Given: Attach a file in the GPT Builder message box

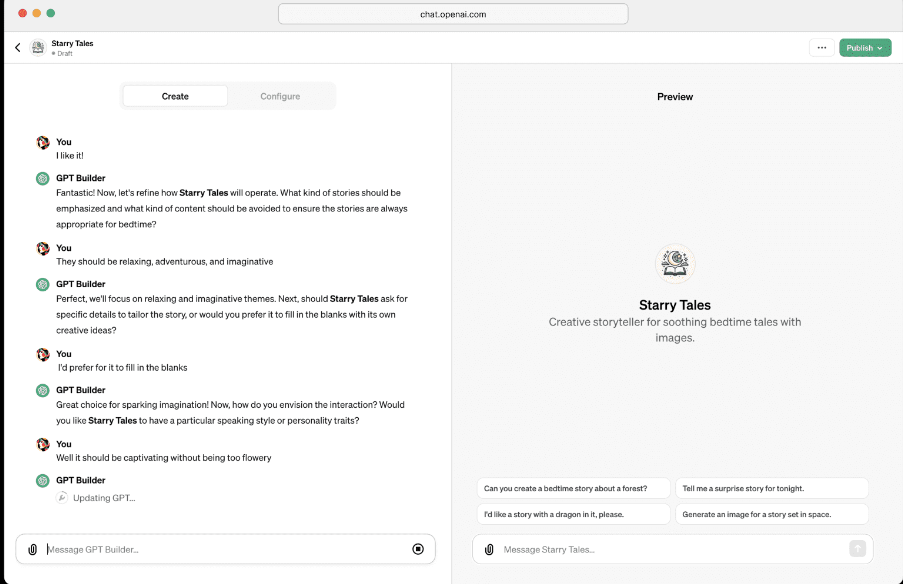Looking at the screenshot, I should point(33,549).
